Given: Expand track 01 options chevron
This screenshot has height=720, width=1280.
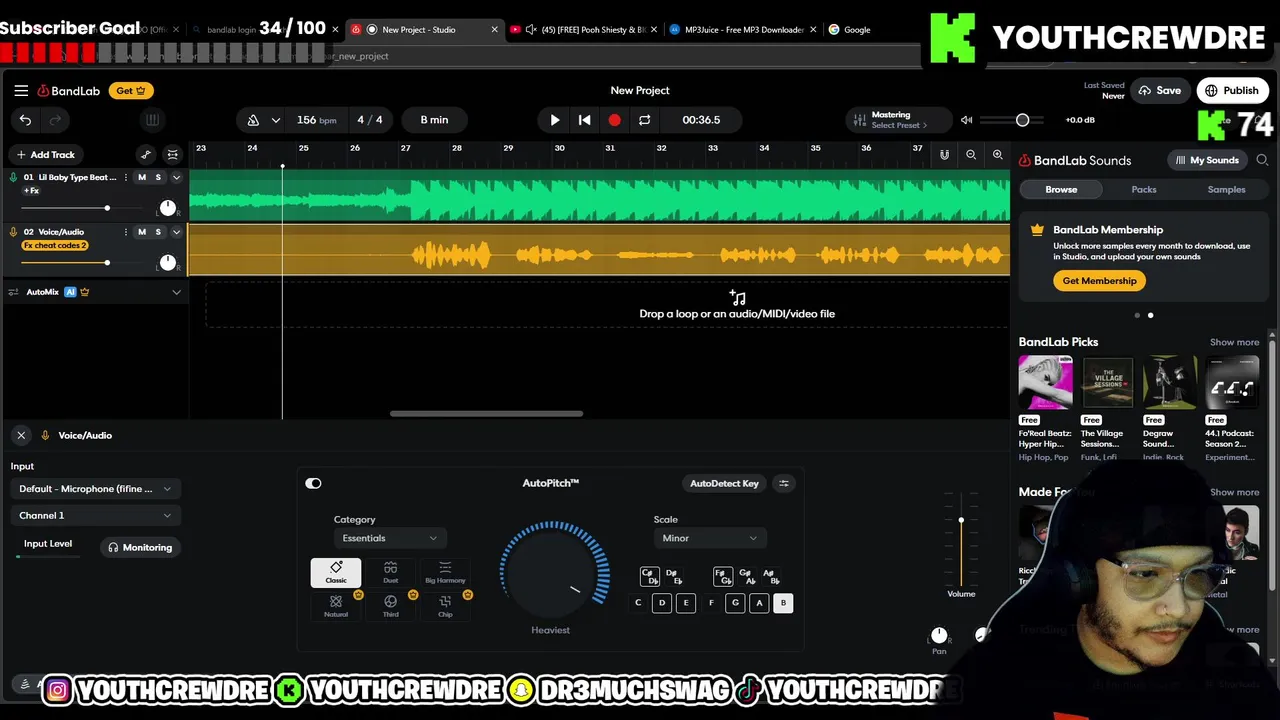Looking at the screenshot, I should pos(176,177).
